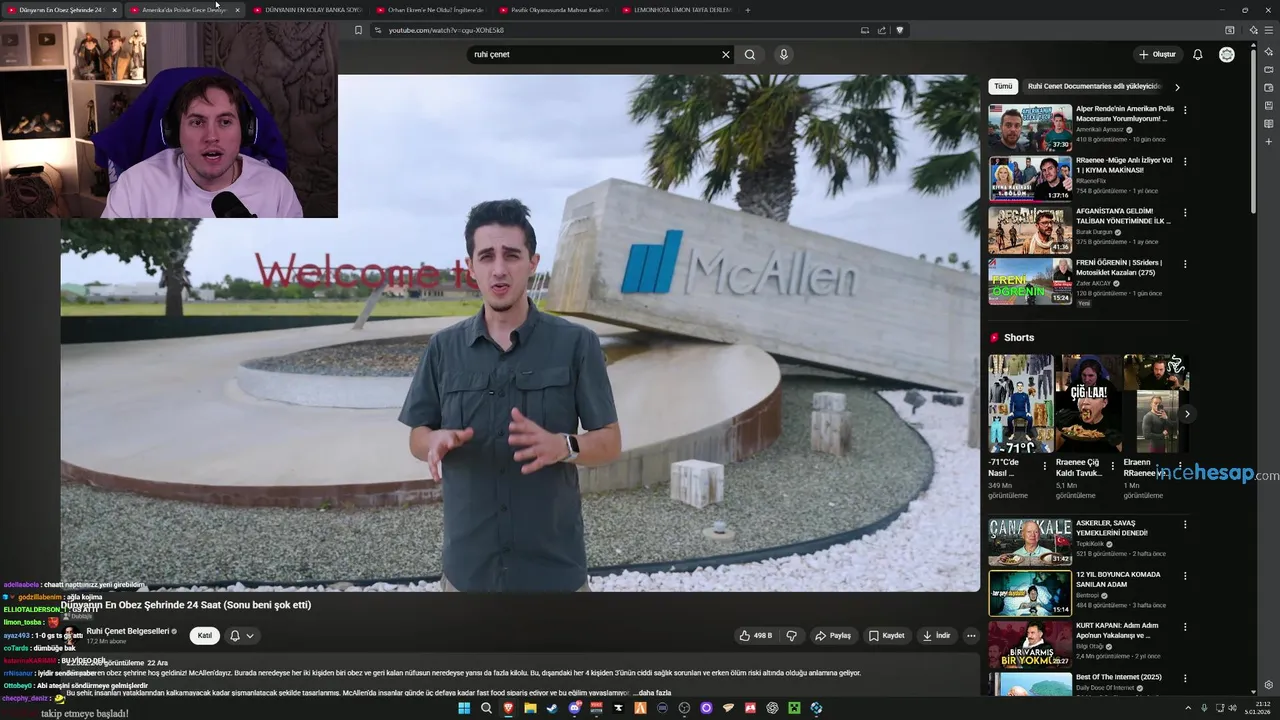Open ChatGPT from taskbar
1280x720 pixels.
[x=772, y=708]
